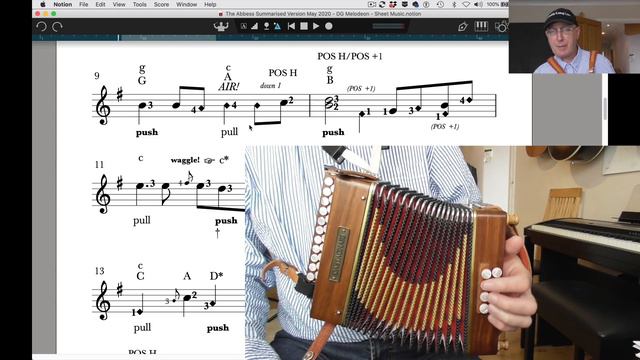Open the mixer icon at the toolbar's right end
This screenshot has height=360, width=640.
click(x=501, y=27)
